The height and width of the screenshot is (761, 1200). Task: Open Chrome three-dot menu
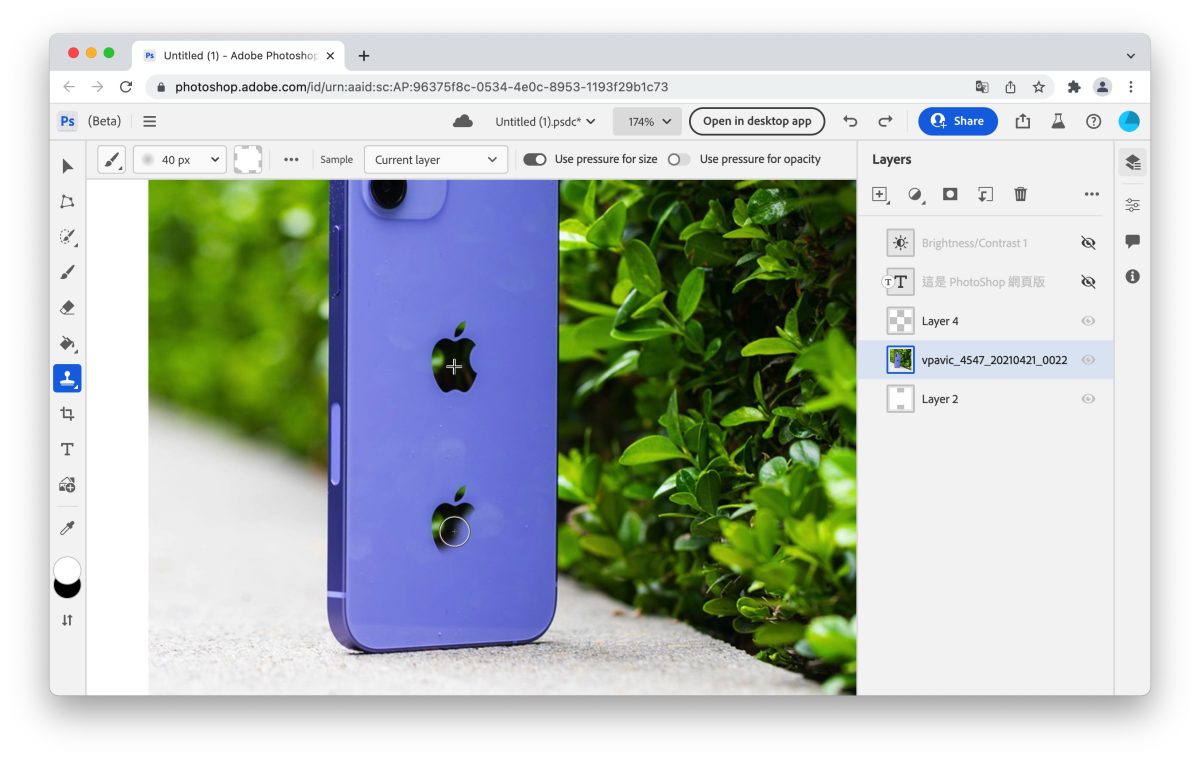coord(1130,87)
